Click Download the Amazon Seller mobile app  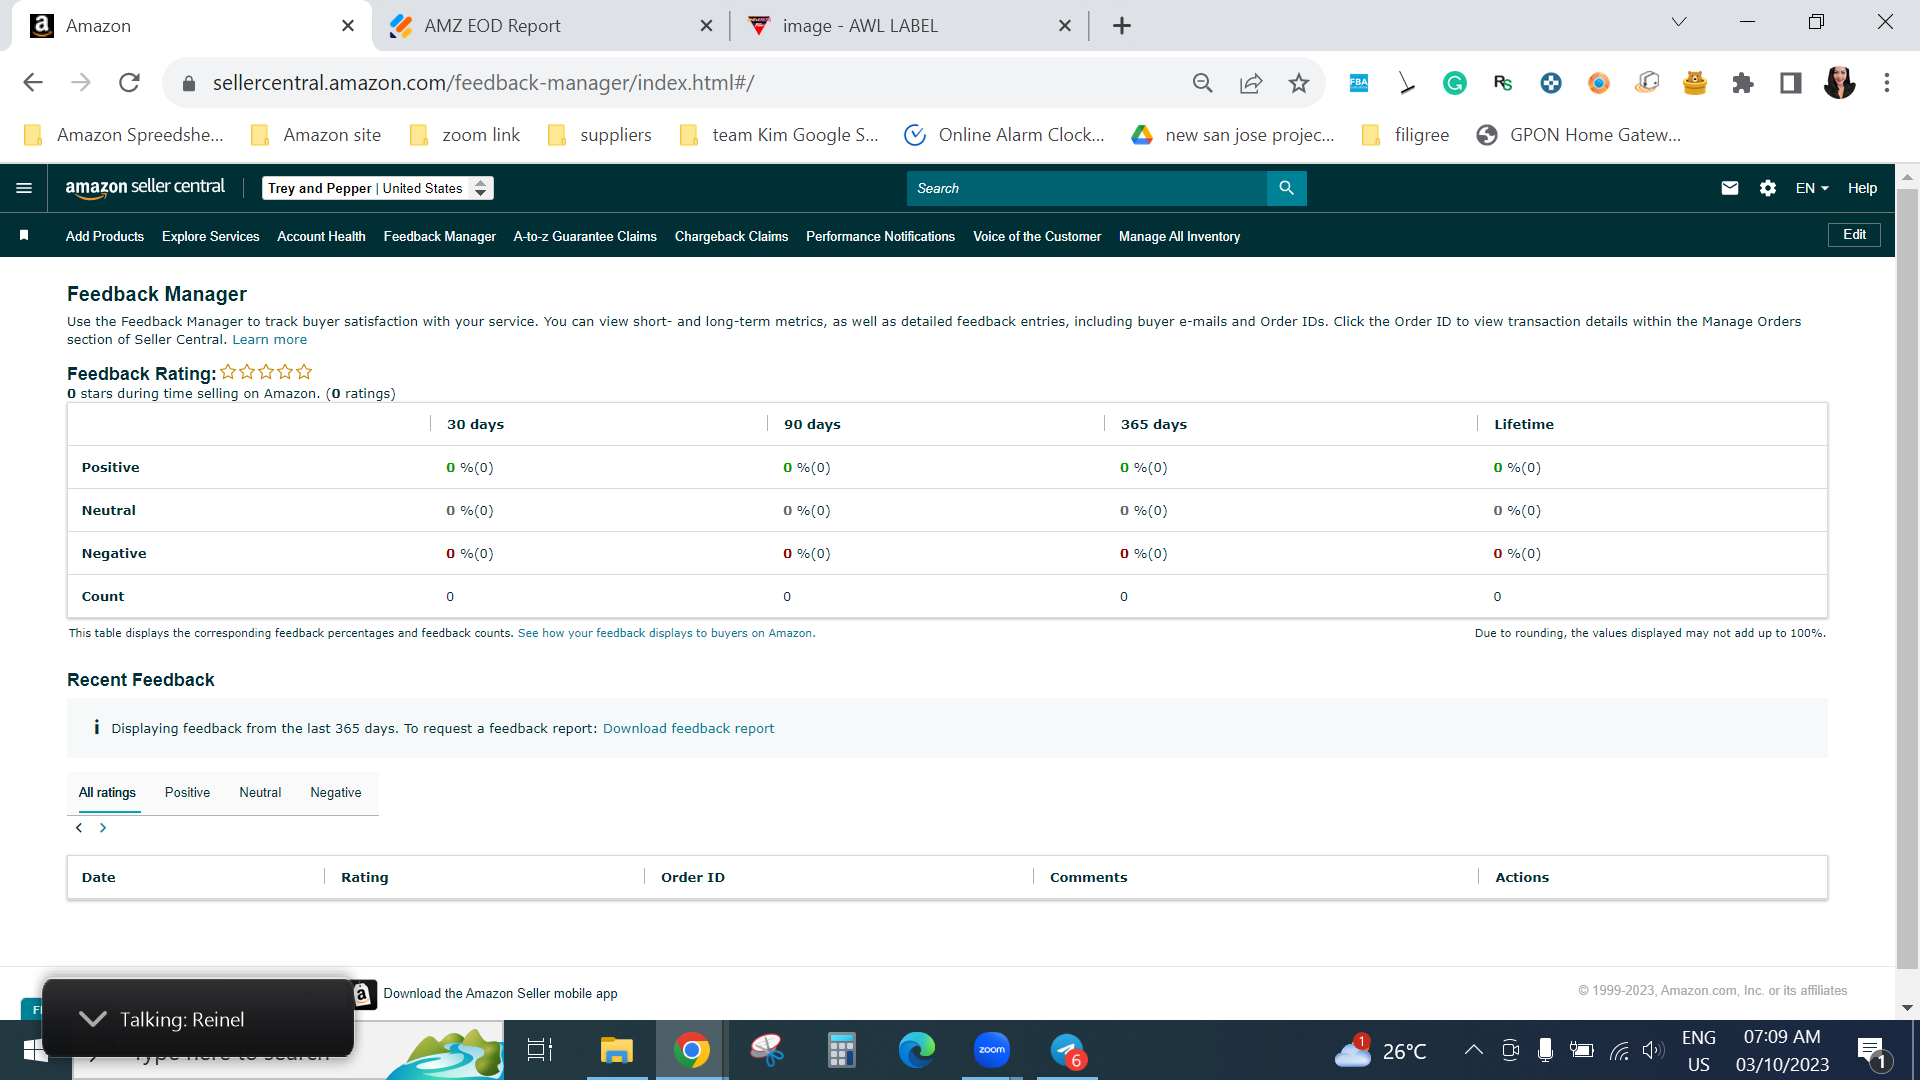click(500, 993)
